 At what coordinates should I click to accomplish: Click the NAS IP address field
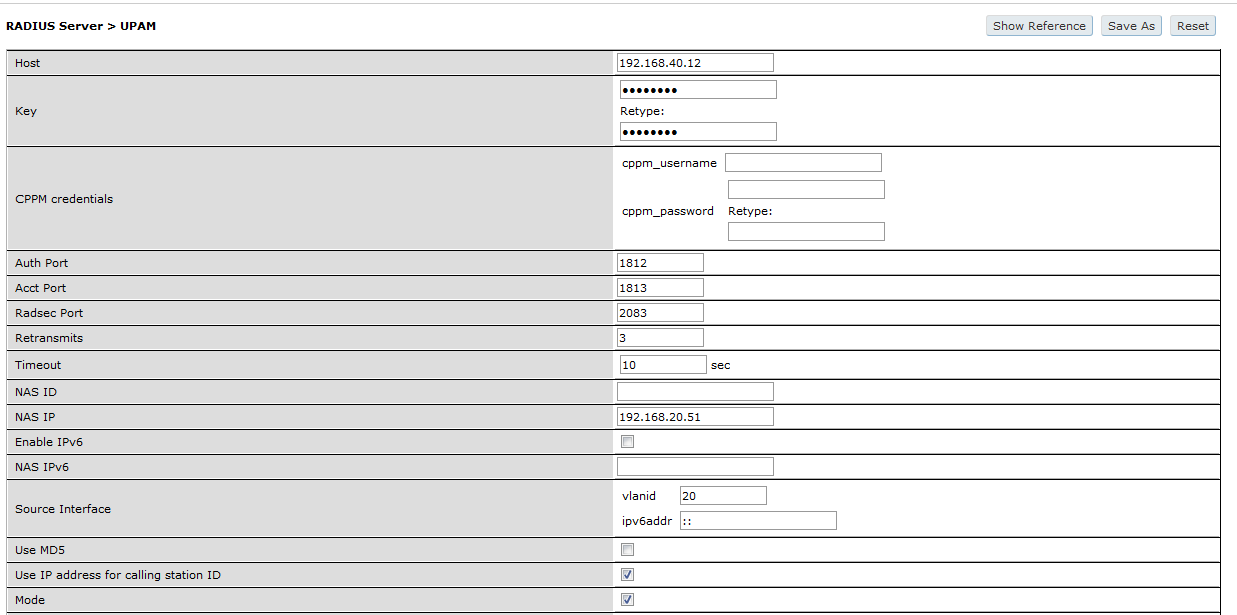(695, 416)
